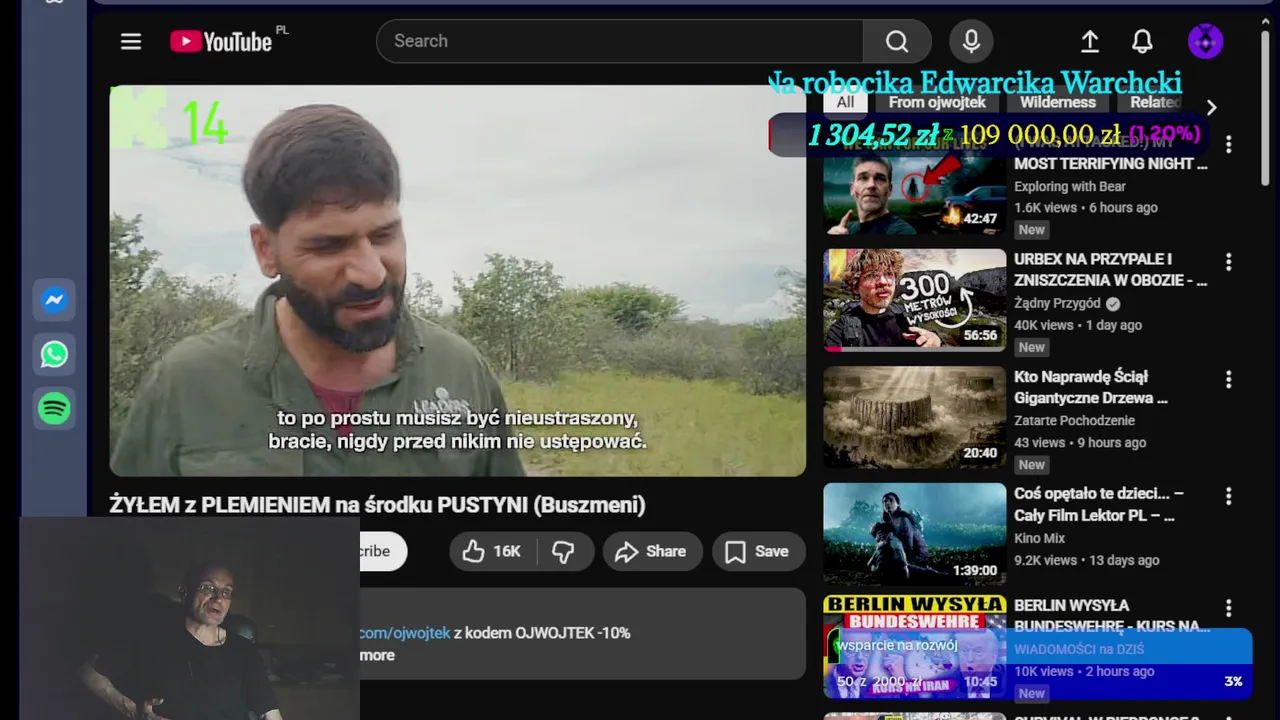Open the MOST TERRIFYING NIGHT thumbnail
This screenshot has width=1280, height=720.
click(x=914, y=186)
